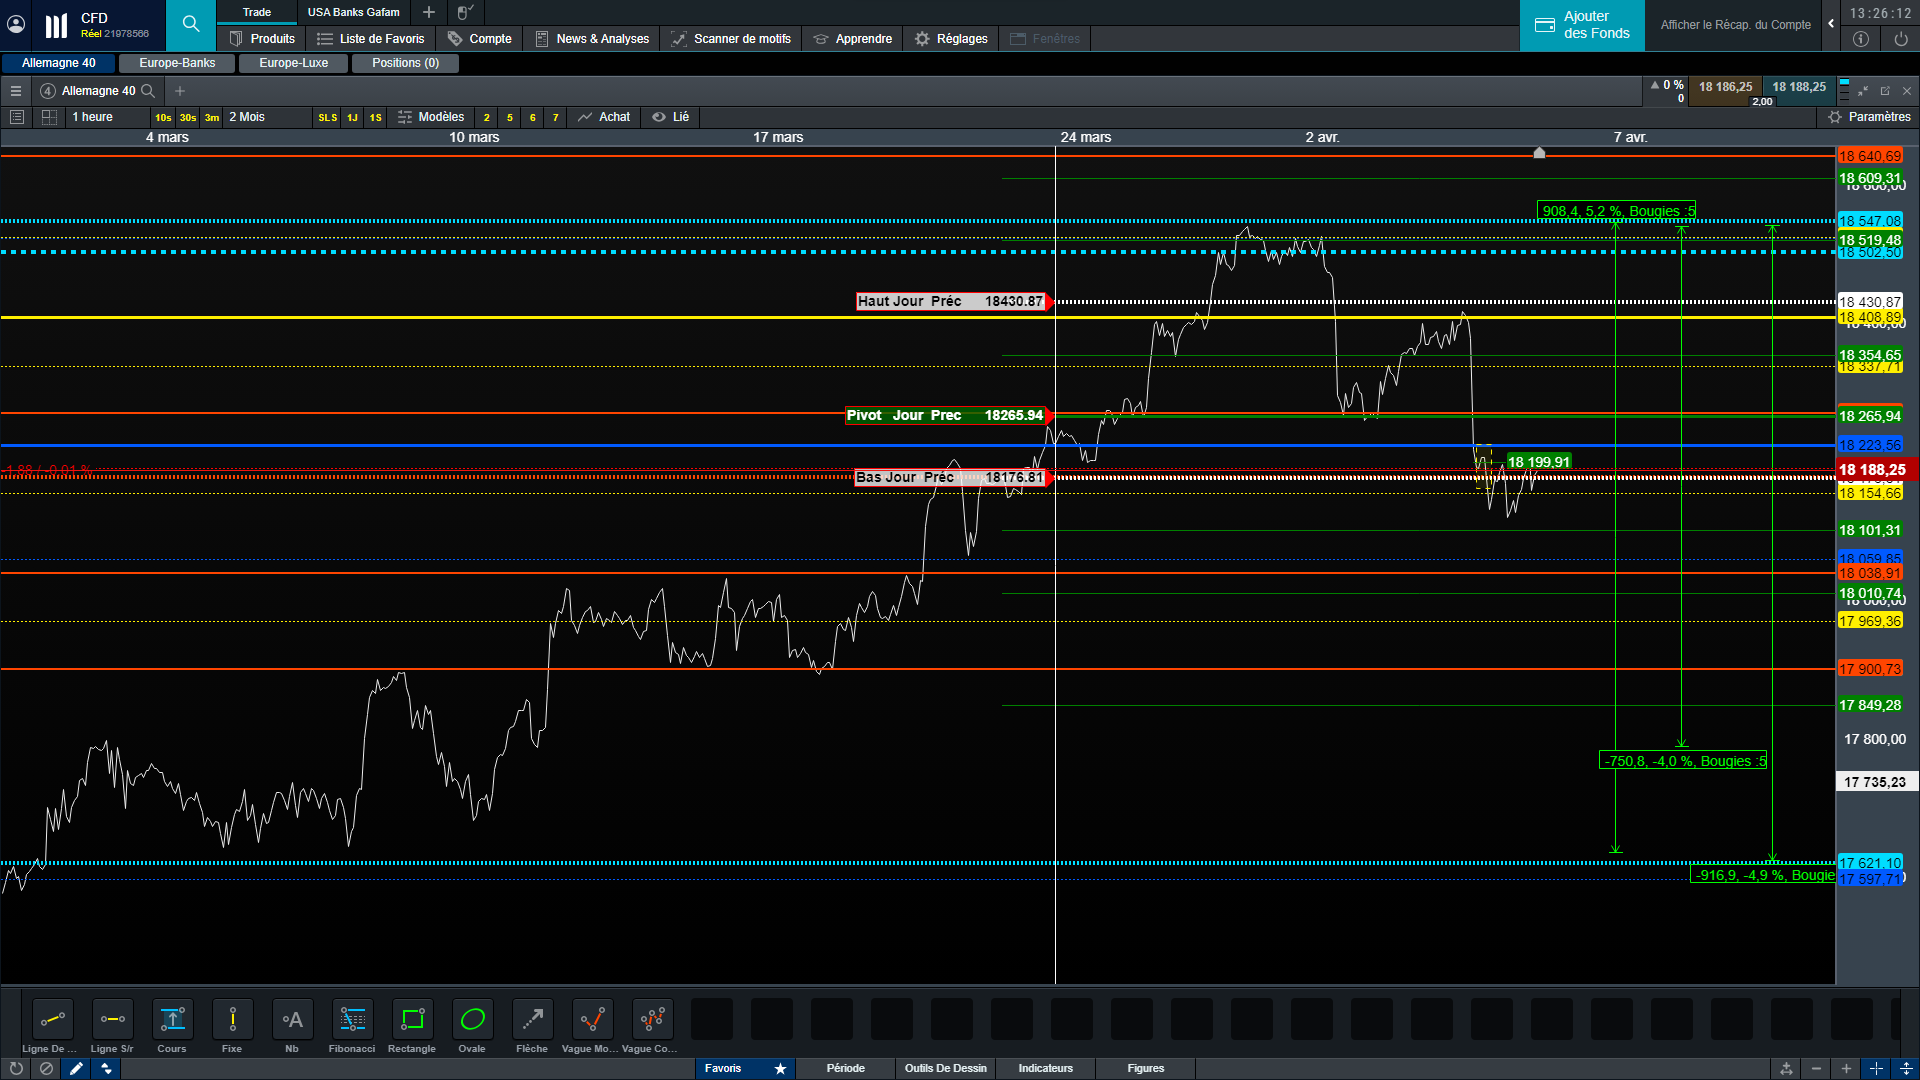The width and height of the screenshot is (1920, 1080).
Task: Click the search magnifier in top bar
Action: [x=190, y=24]
